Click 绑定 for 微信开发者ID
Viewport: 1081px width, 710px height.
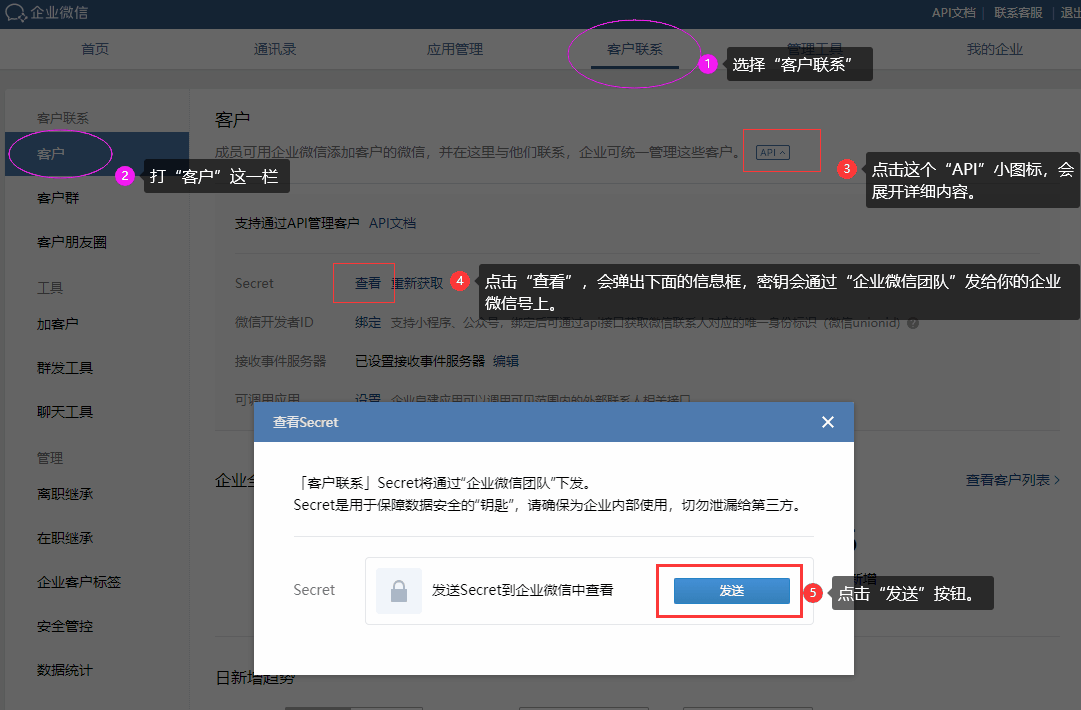point(367,322)
